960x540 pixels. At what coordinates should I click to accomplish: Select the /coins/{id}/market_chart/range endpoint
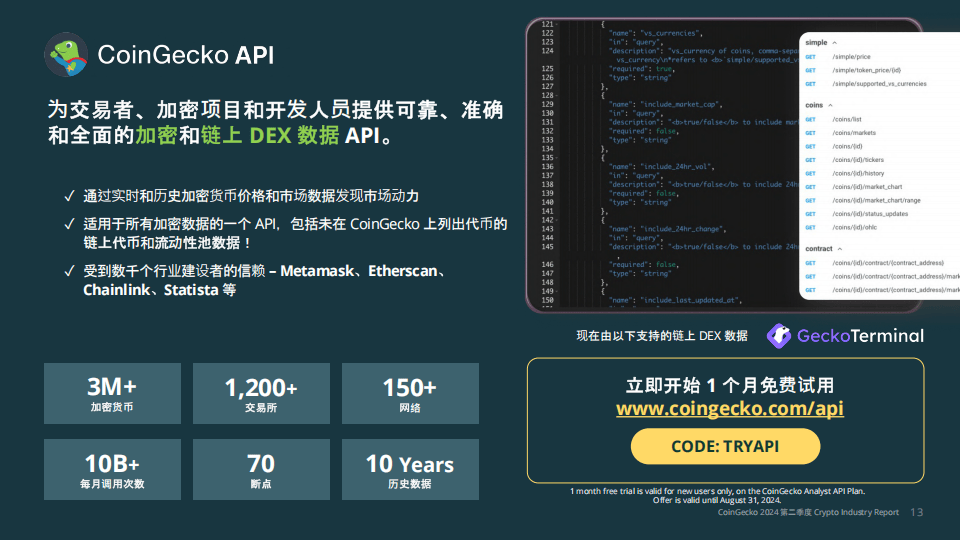click(x=876, y=200)
